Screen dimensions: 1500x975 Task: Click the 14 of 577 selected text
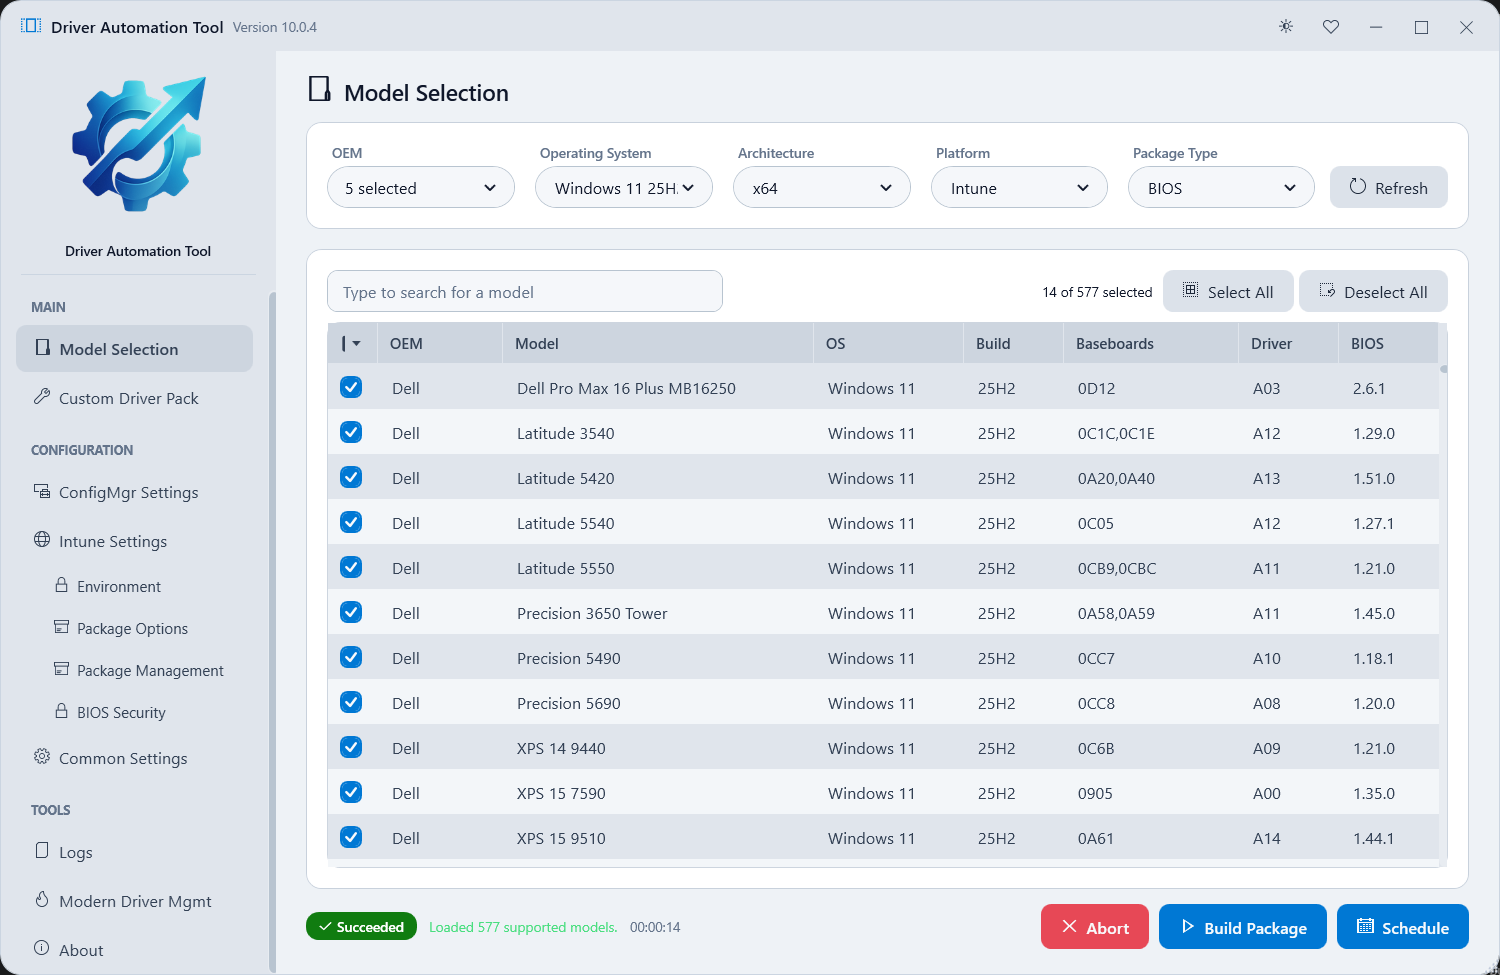coord(1097,292)
